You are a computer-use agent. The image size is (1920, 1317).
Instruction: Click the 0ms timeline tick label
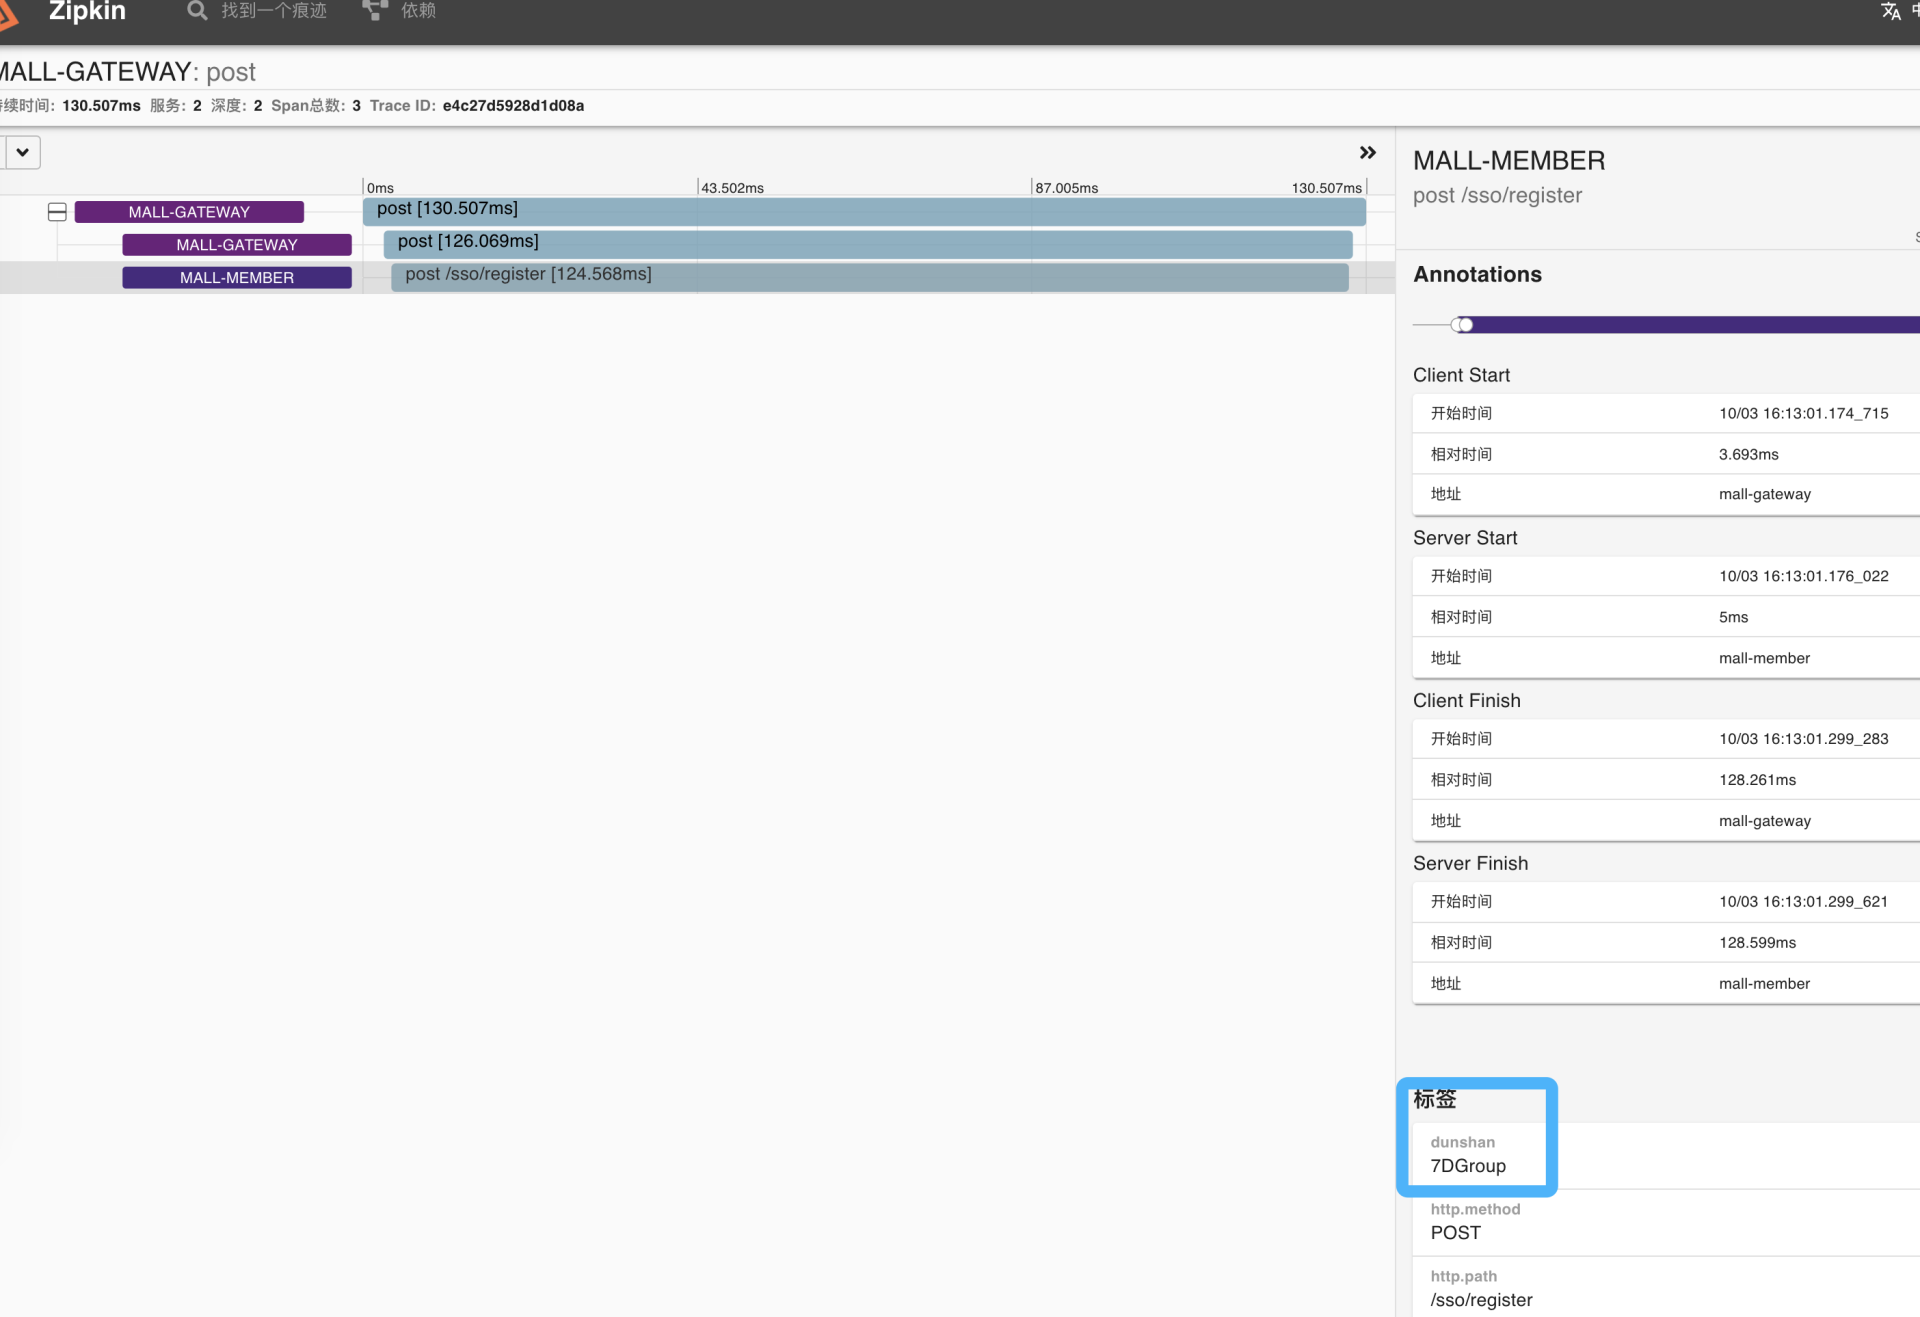pyautogui.click(x=380, y=188)
